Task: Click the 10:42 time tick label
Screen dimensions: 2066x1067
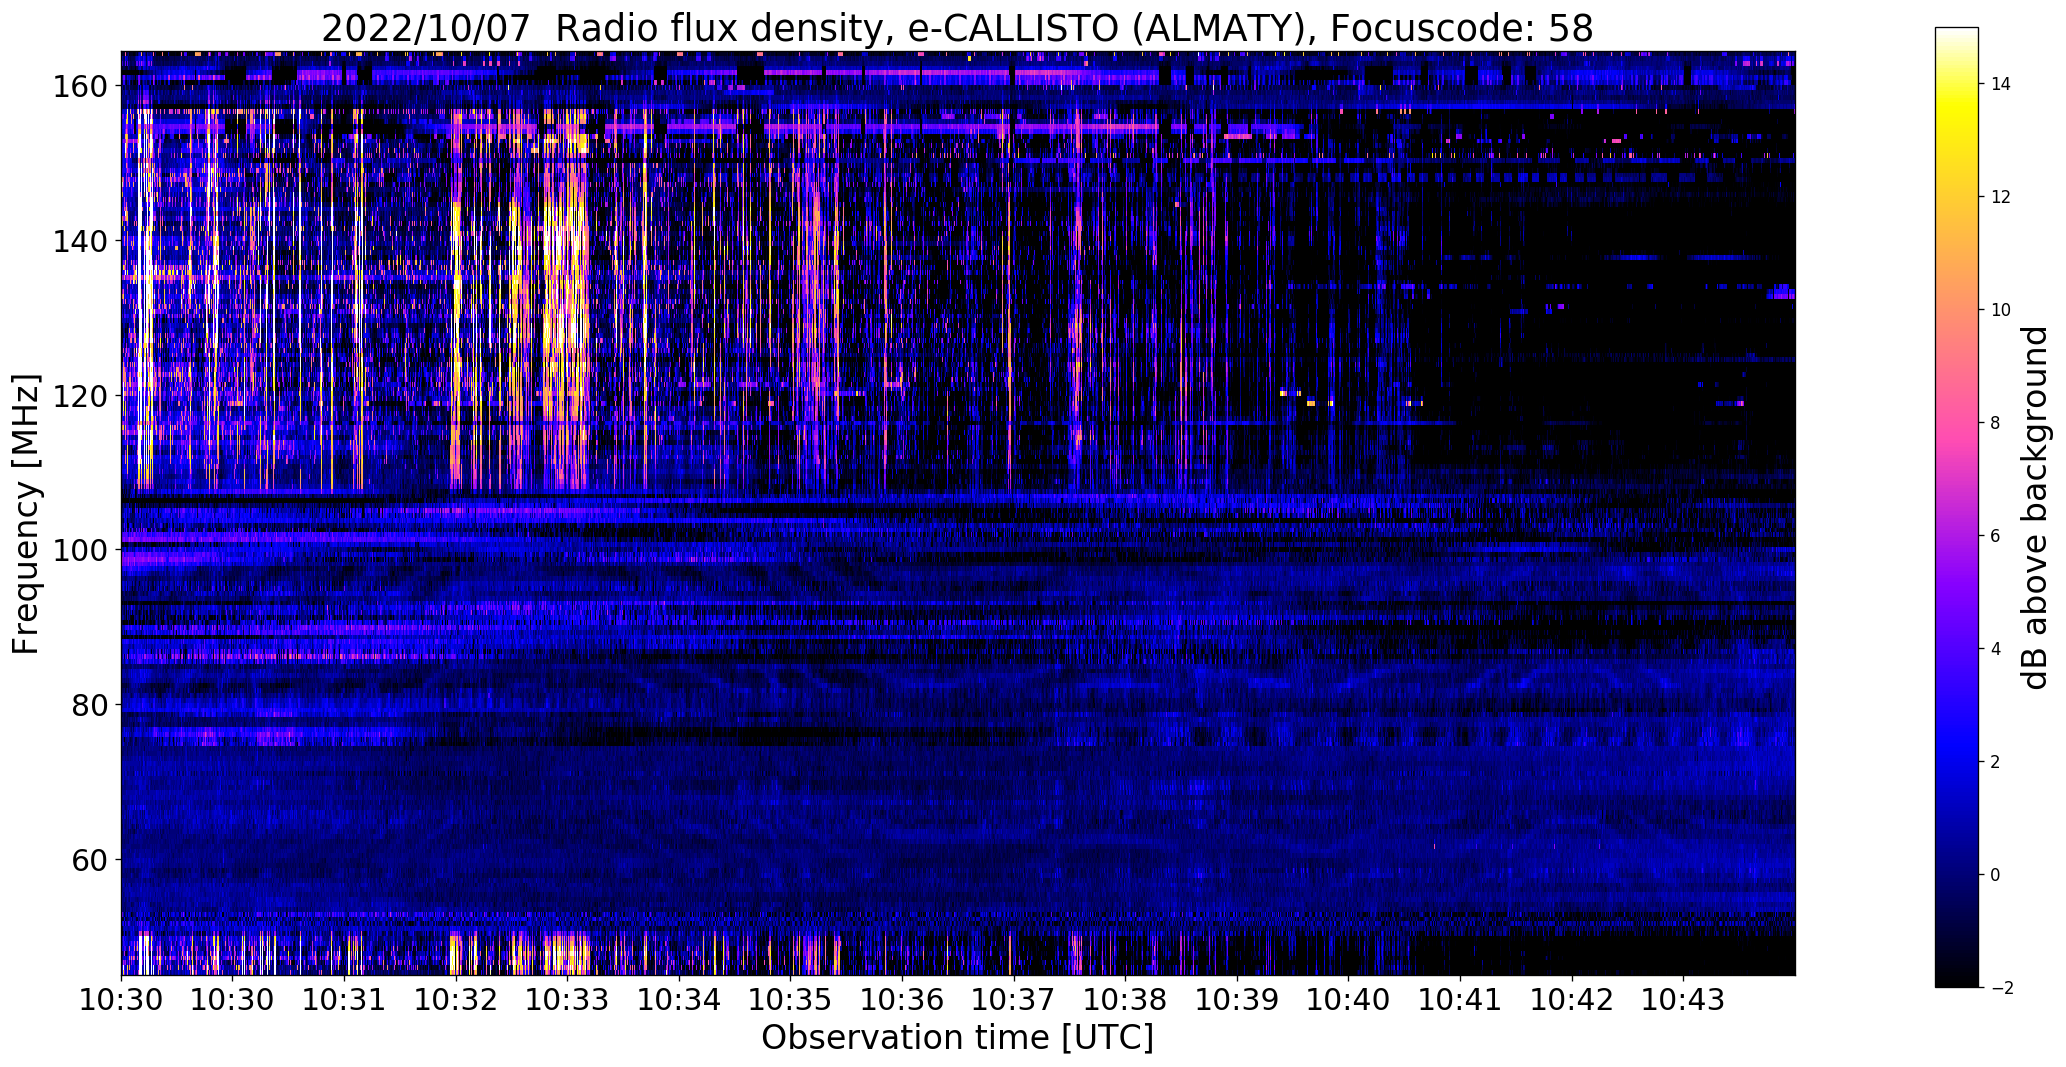Action: (x=1572, y=1000)
